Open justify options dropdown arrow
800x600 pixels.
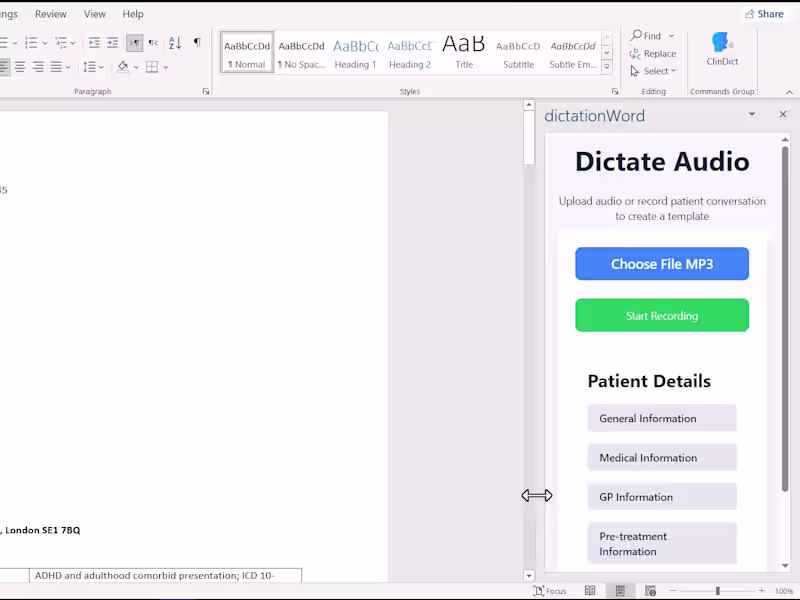[68, 67]
